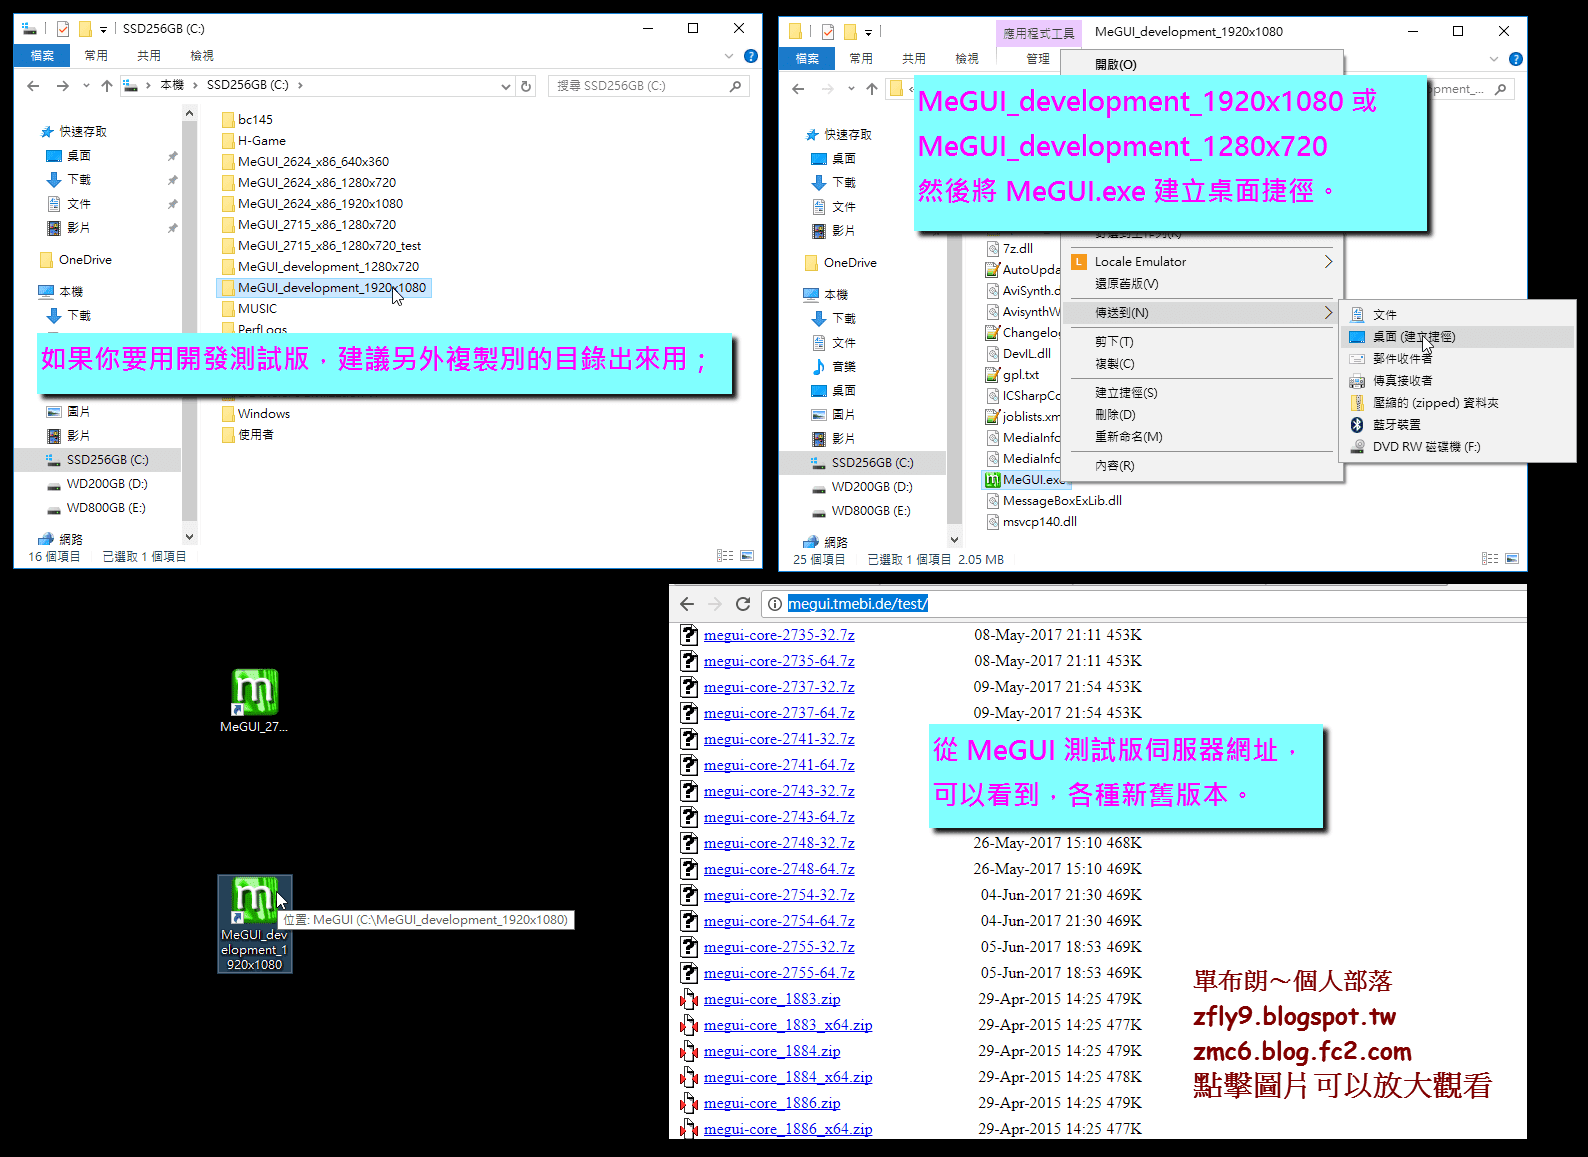This screenshot has height=1157, width=1588.
Task: Click the Bluetooth device icon in Send-to submenu
Action: [x=1357, y=425]
